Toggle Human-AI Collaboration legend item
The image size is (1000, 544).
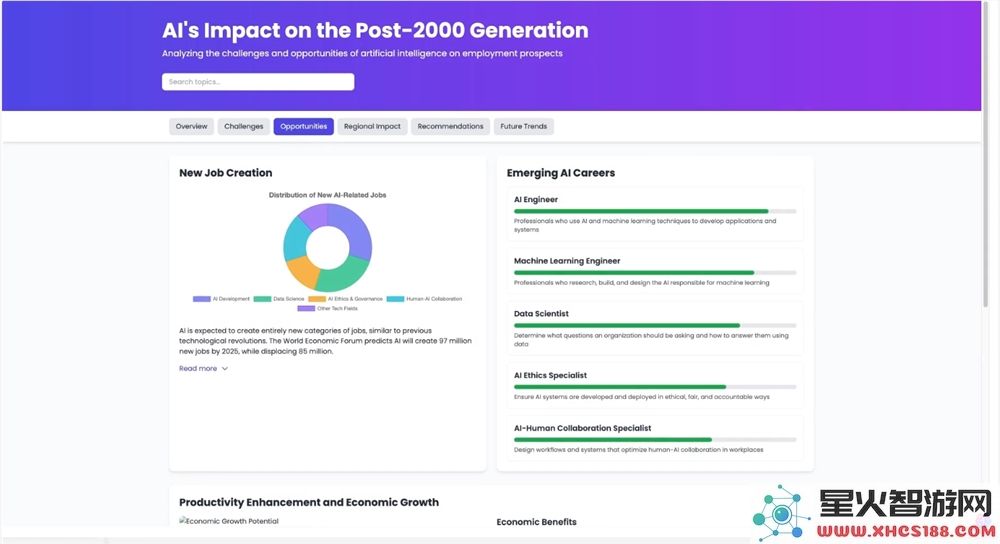(424, 299)
